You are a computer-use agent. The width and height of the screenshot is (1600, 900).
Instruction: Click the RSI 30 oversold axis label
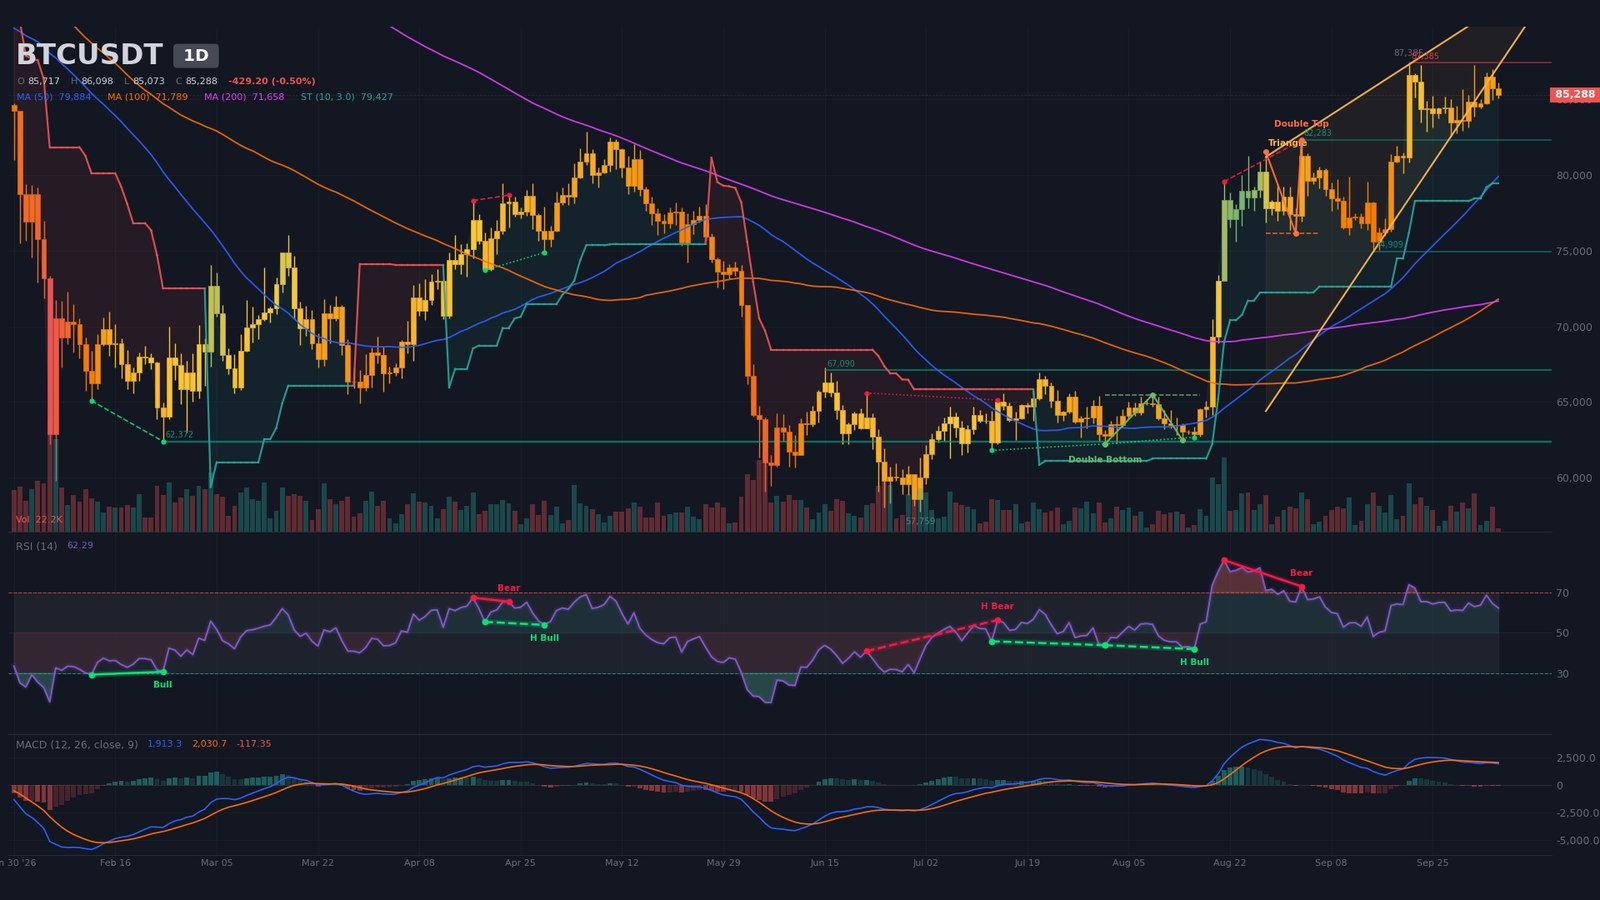[x=1562, y=675]
